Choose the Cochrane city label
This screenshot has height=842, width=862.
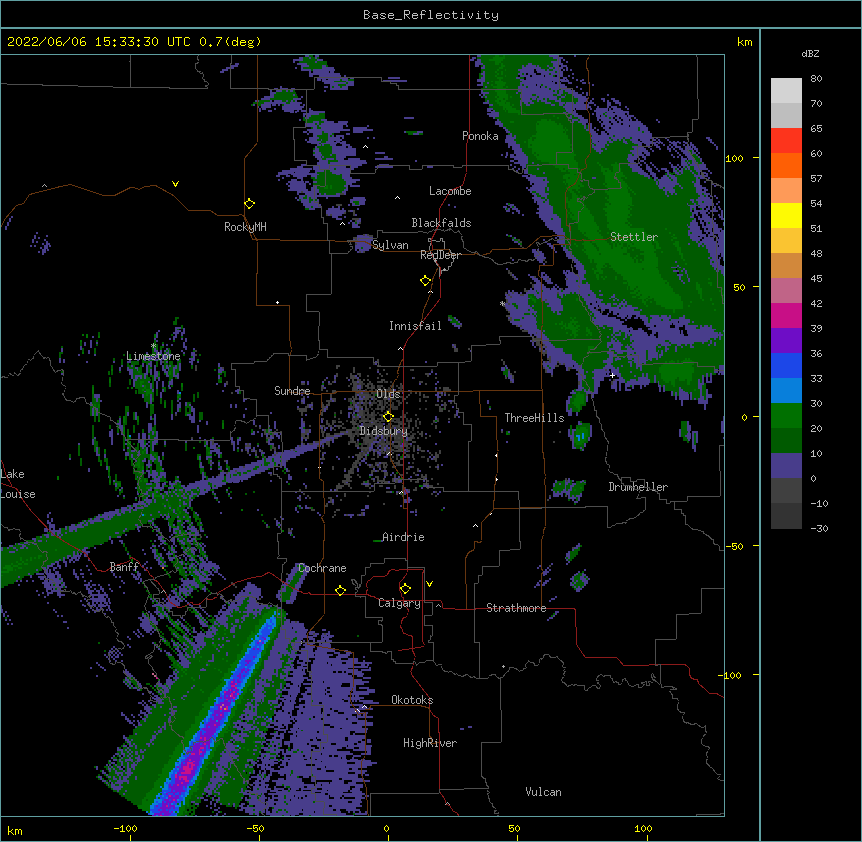322,568
